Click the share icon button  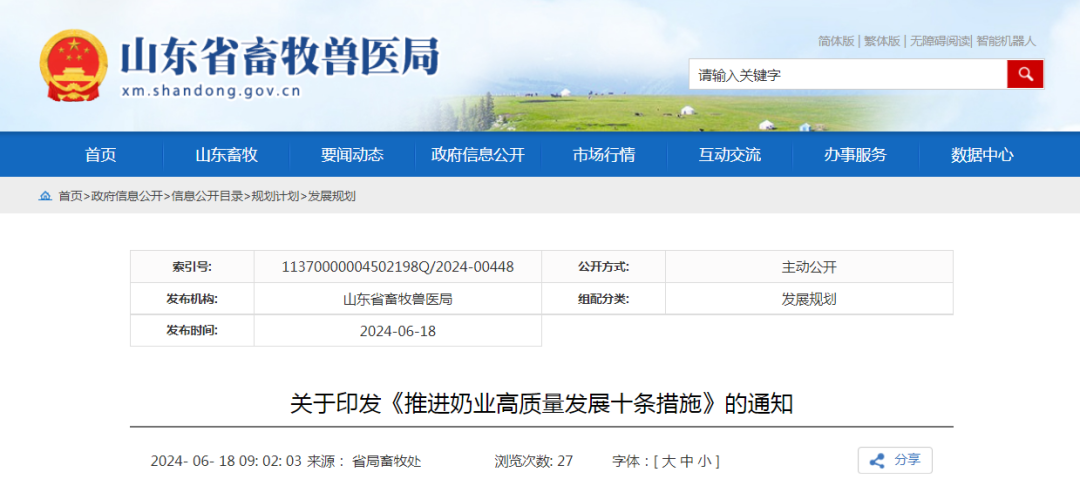tap(895, 460)
